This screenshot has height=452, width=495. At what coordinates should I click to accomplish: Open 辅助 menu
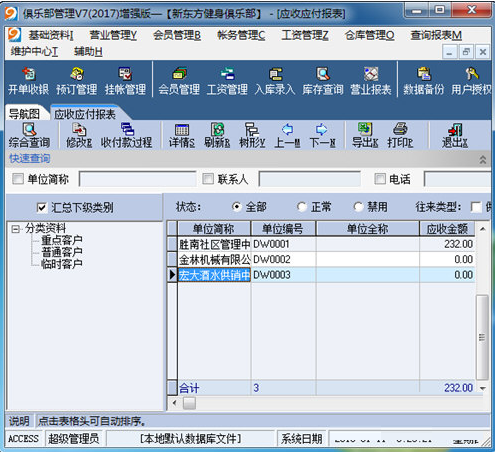88,51
